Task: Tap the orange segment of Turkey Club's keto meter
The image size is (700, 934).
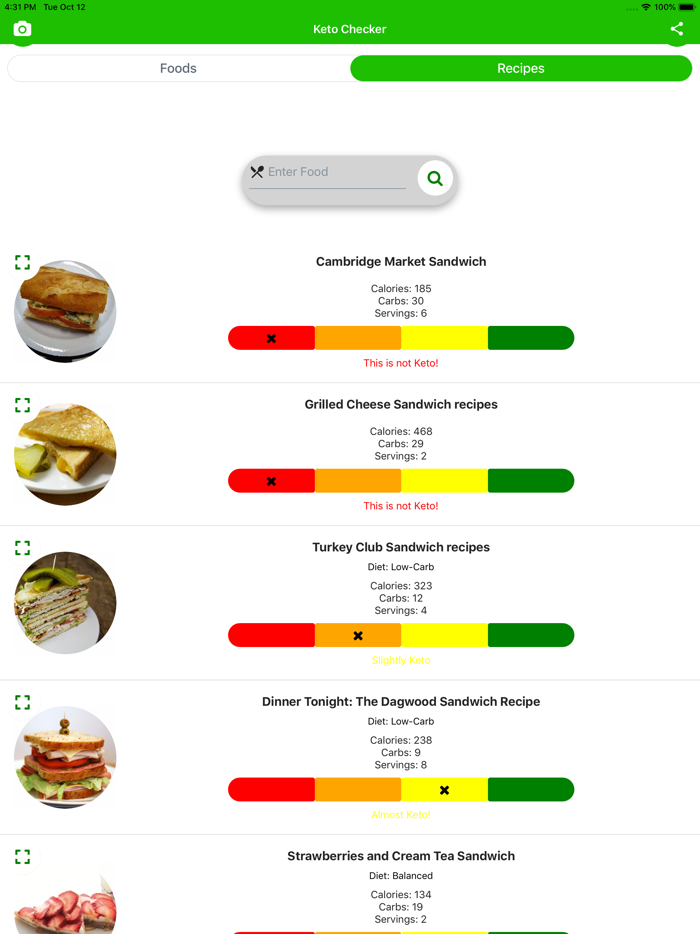Action: pos(358,635)
